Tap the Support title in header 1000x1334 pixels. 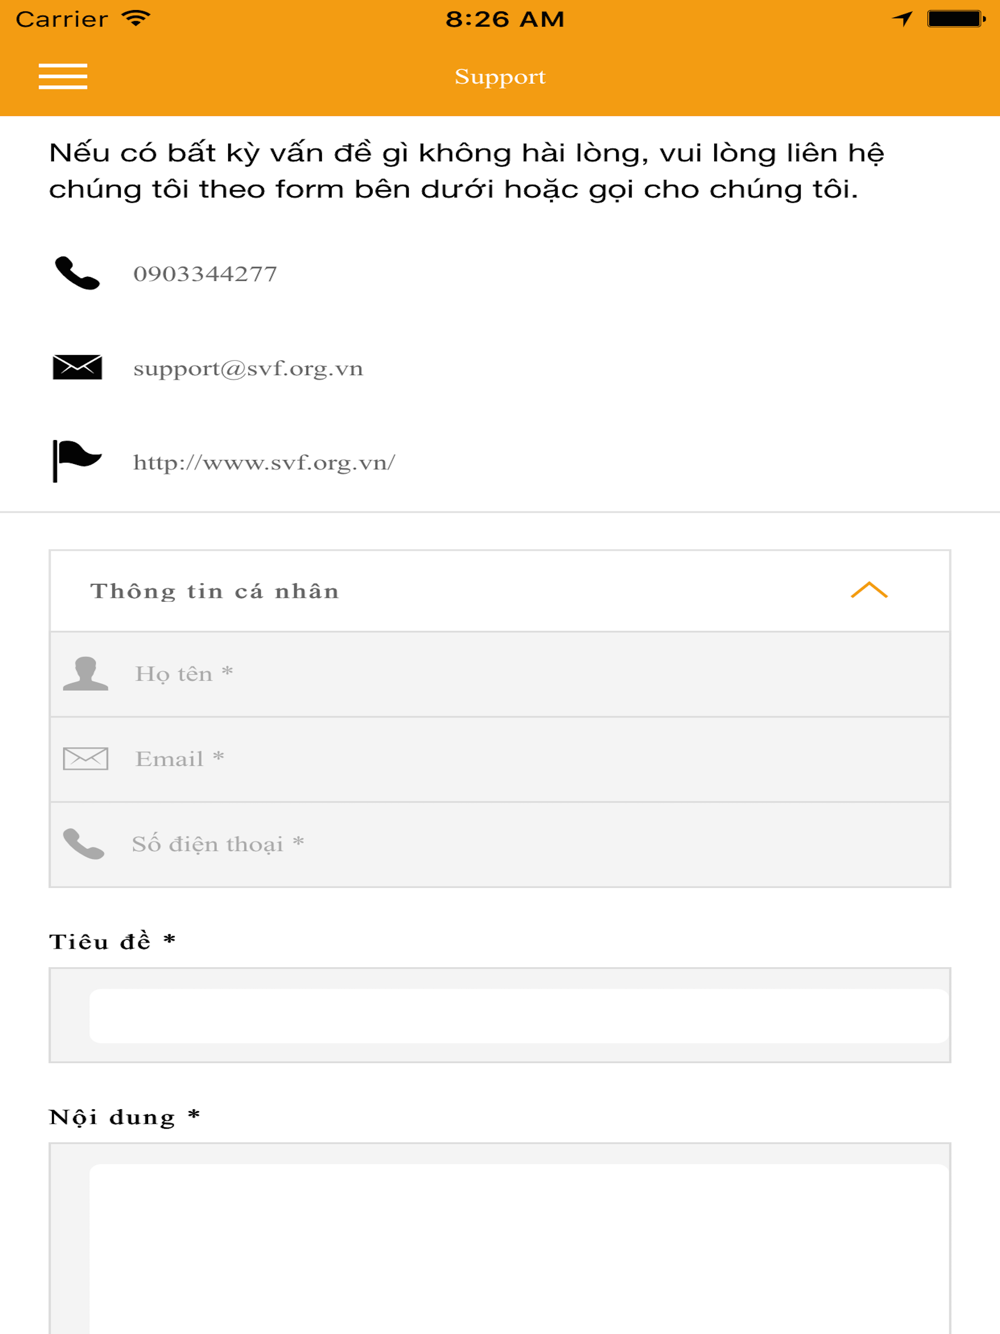[x=500, y=77]
